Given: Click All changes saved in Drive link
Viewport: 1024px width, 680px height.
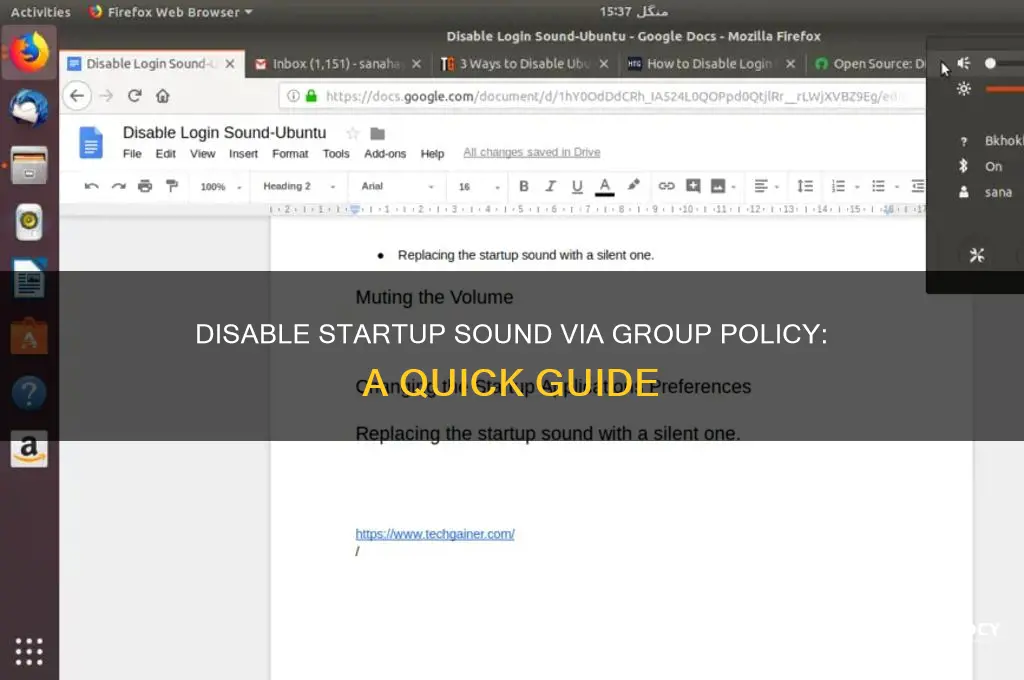Looking at the screenshot, I should (x=532, y=152).
